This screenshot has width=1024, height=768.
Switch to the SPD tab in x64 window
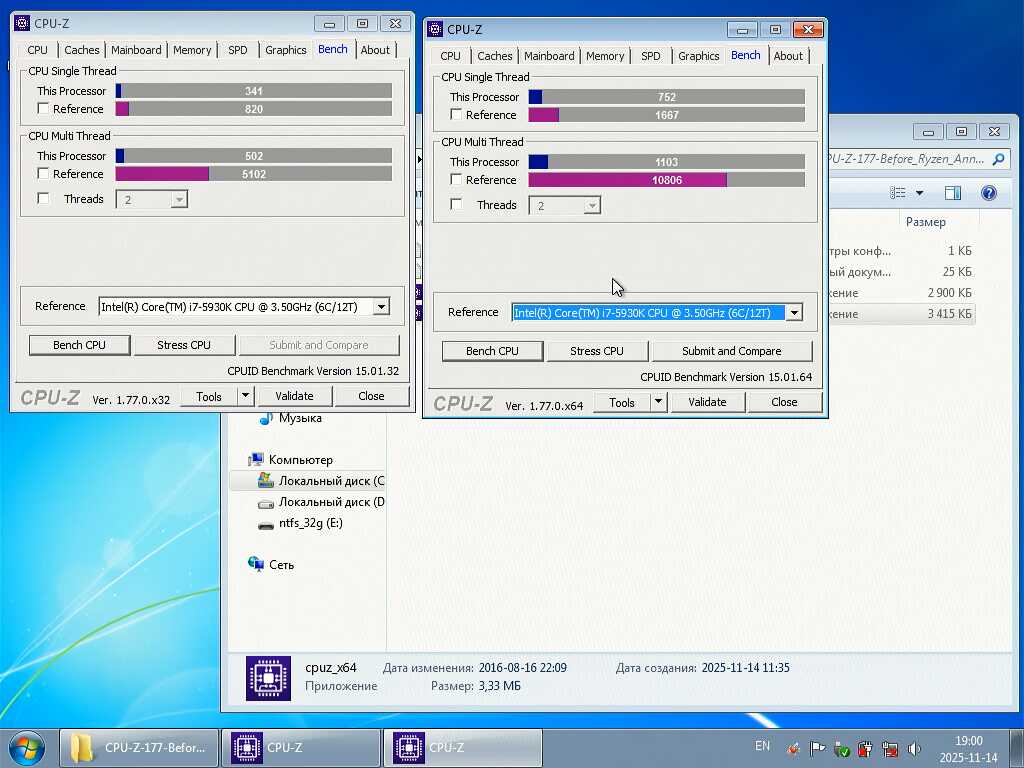tap(650, 56)
